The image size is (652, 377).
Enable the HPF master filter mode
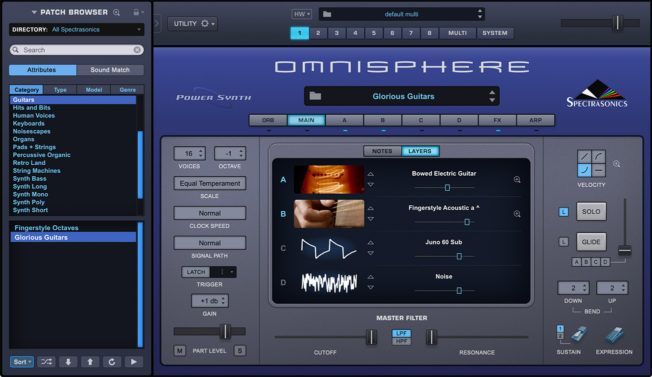(401, 341)
